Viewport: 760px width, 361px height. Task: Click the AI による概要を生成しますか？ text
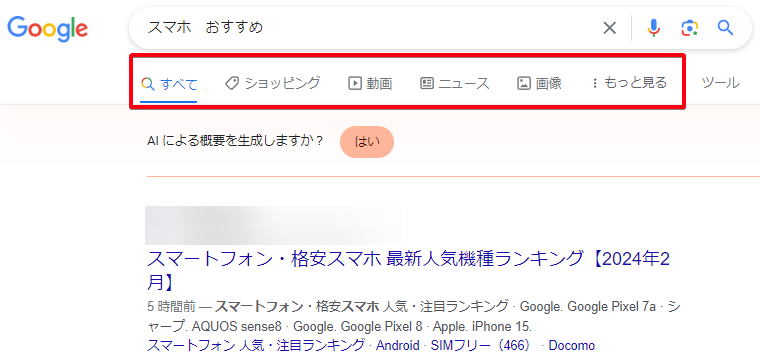[x=235, y=141]
